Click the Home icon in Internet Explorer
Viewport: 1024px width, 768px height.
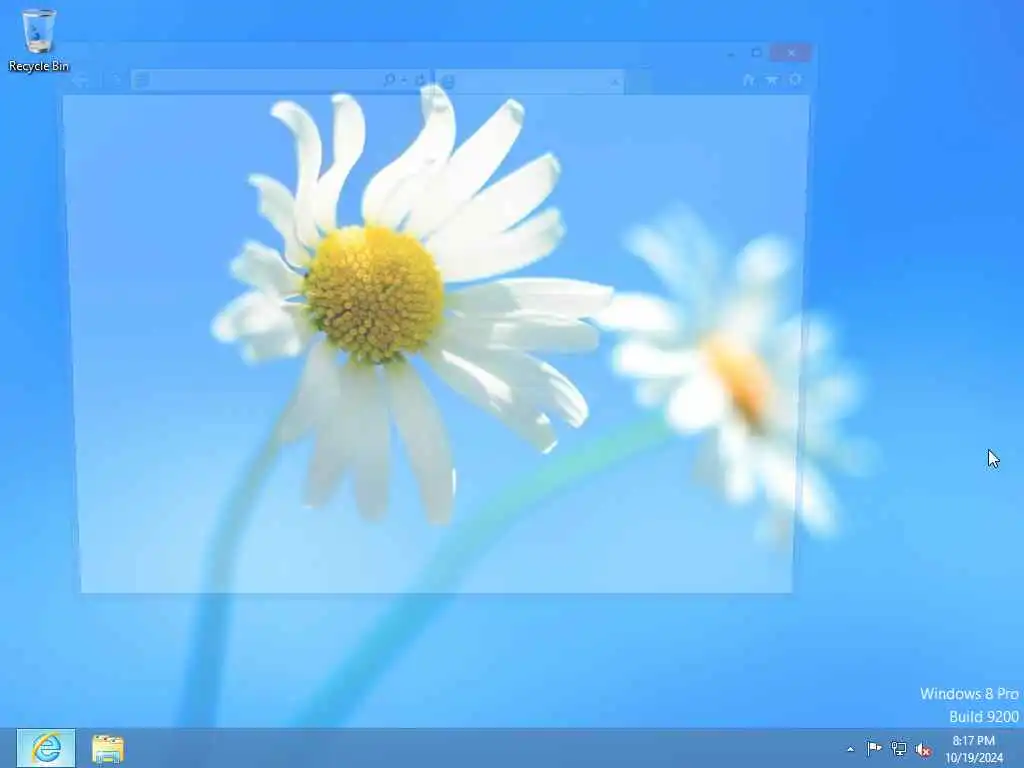coord(748,80)
